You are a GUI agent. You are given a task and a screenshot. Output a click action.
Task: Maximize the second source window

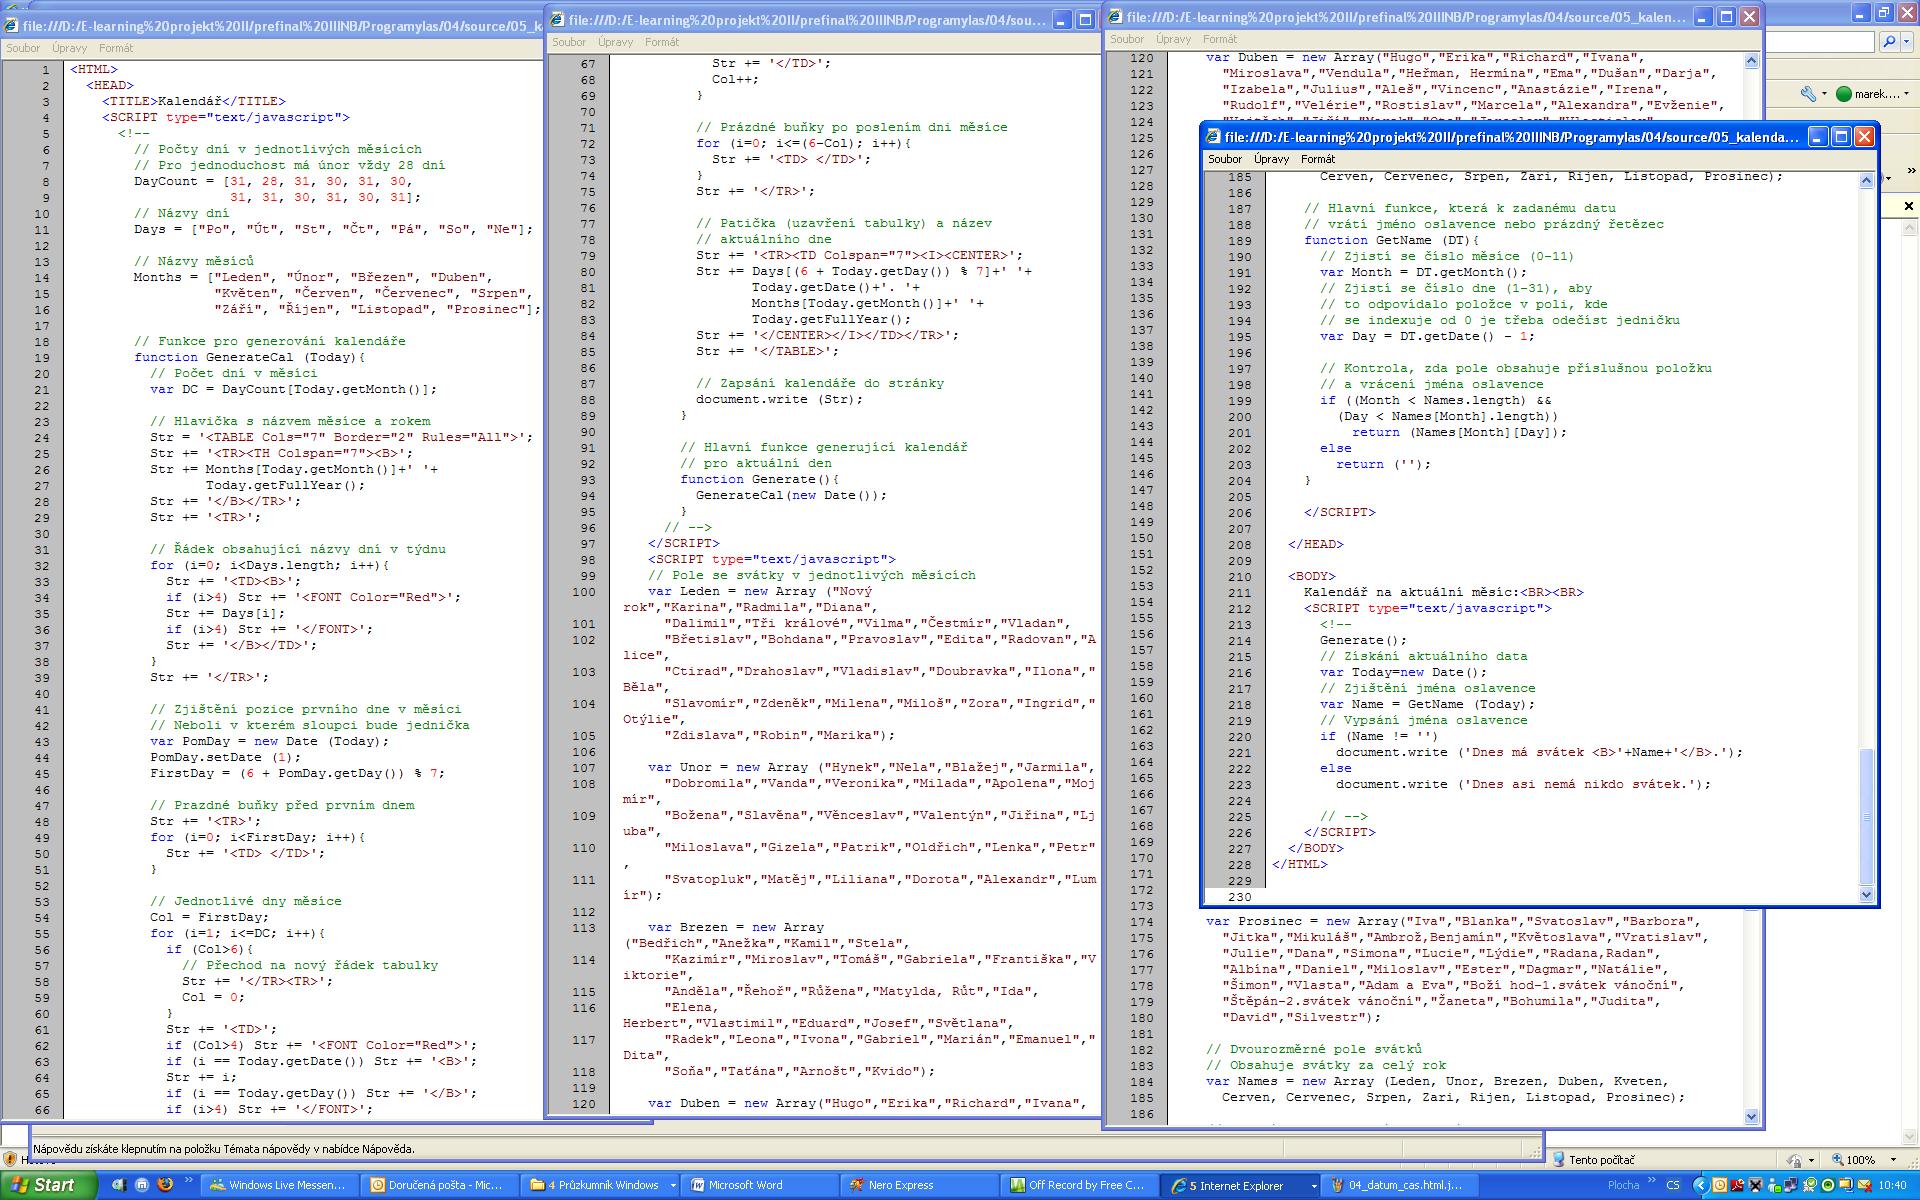click(1084, 20)
